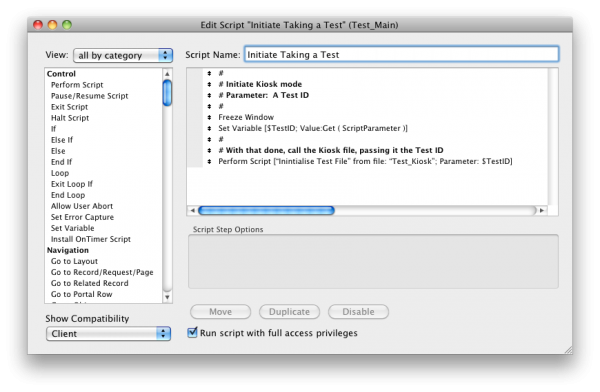Select the Exit Loop If step

pos(72,184)
